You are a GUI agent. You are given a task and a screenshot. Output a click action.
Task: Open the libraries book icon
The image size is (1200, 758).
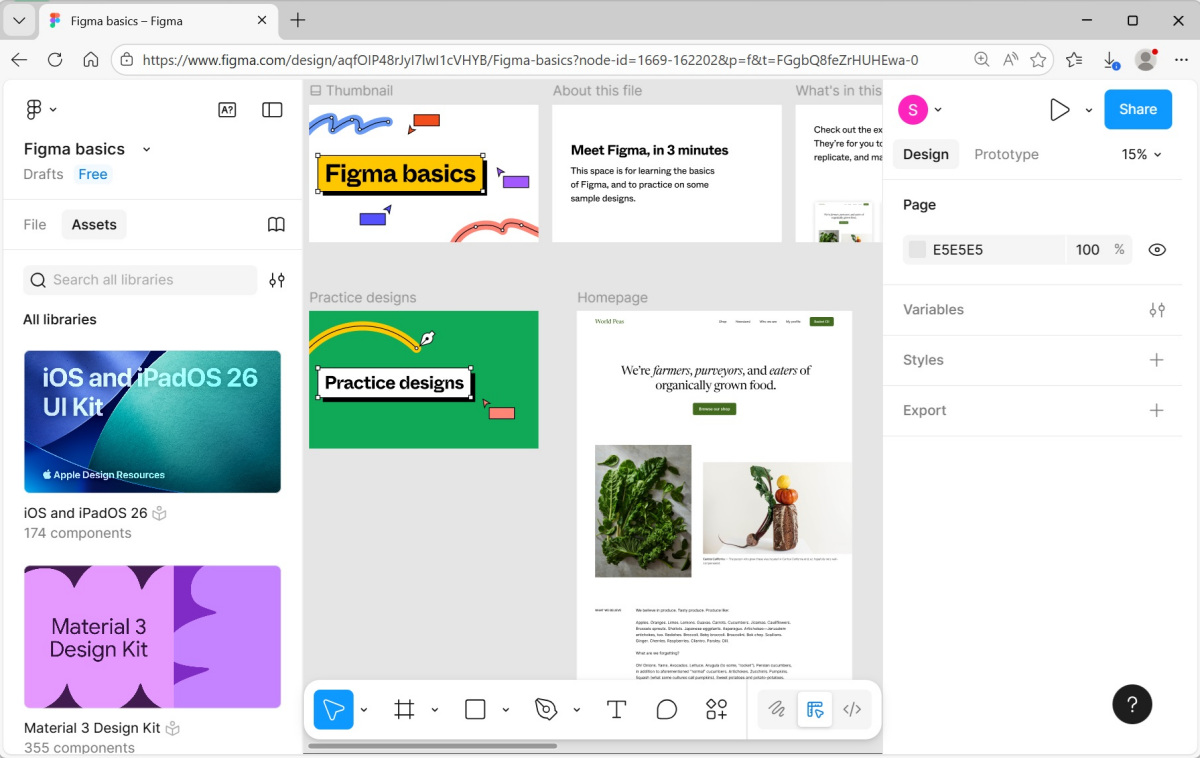276,225
